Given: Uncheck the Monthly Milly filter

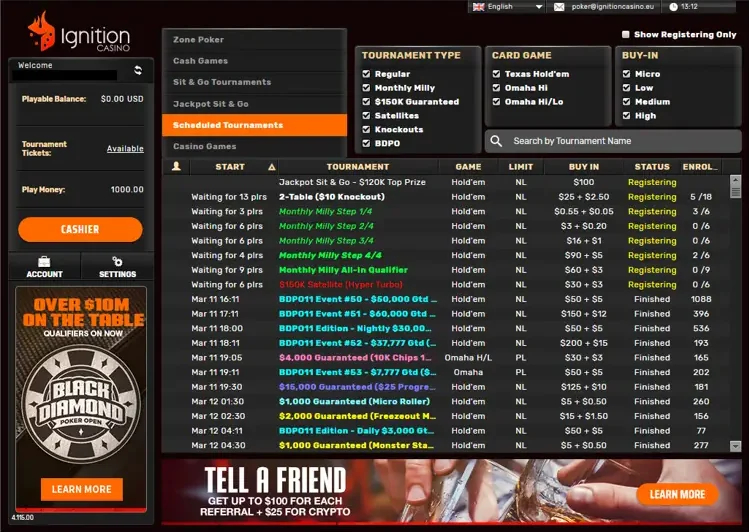Looking at the screenshot, I should click(x=366, y=87).
